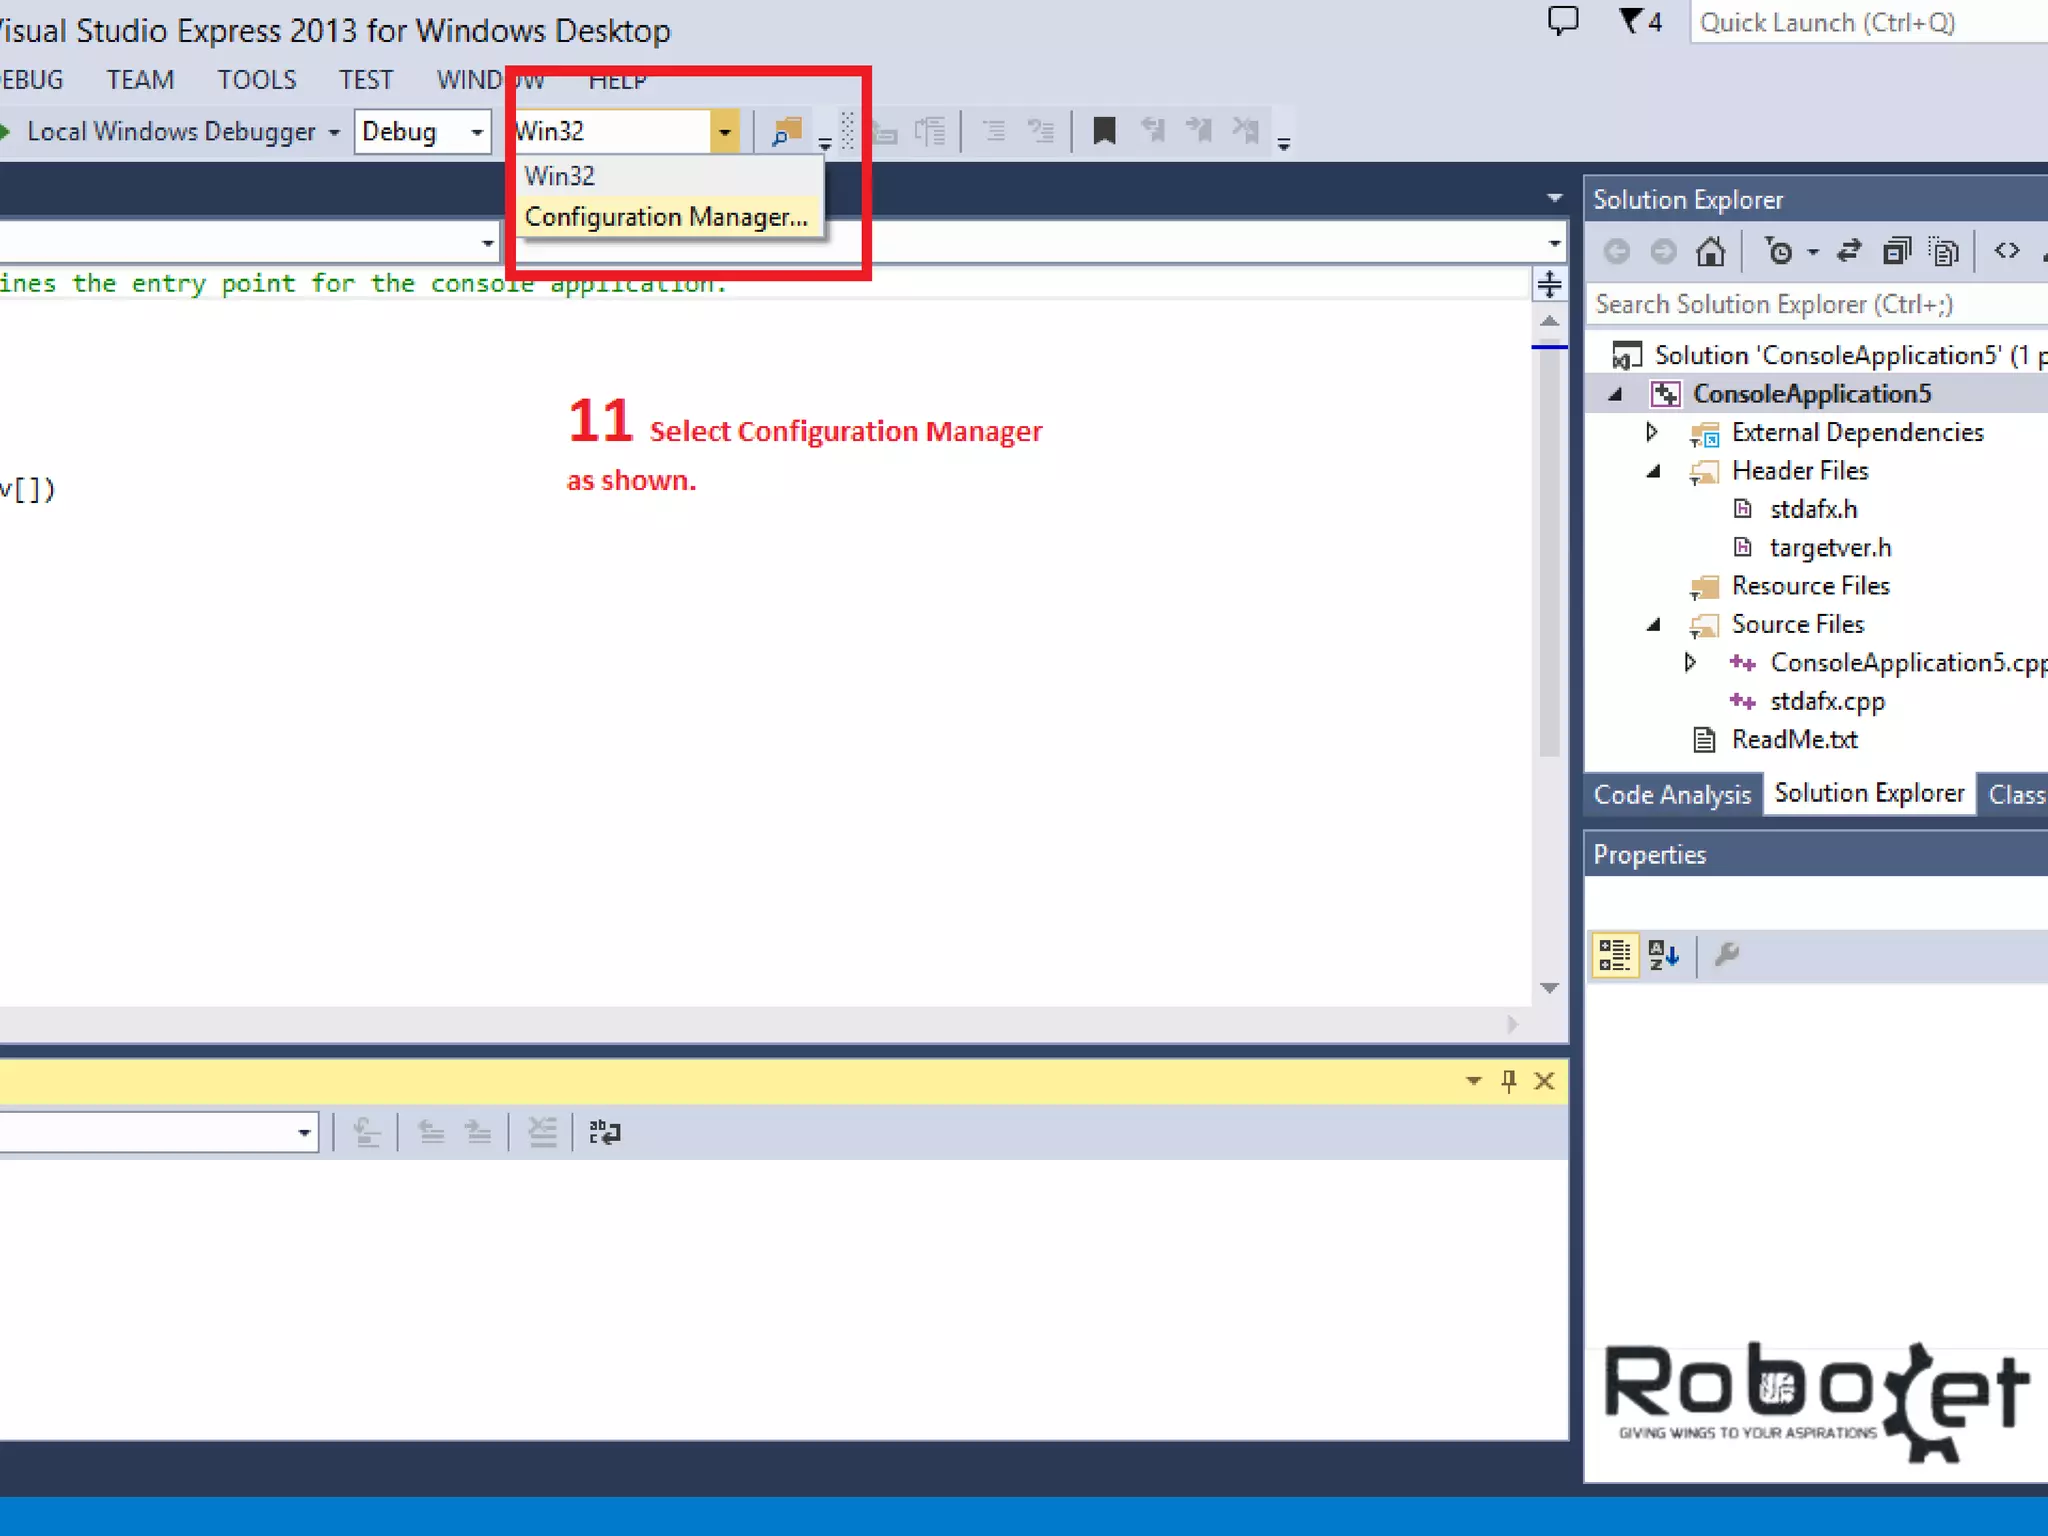Toggle Categorized view in Properties panel

coord(1614,955)
